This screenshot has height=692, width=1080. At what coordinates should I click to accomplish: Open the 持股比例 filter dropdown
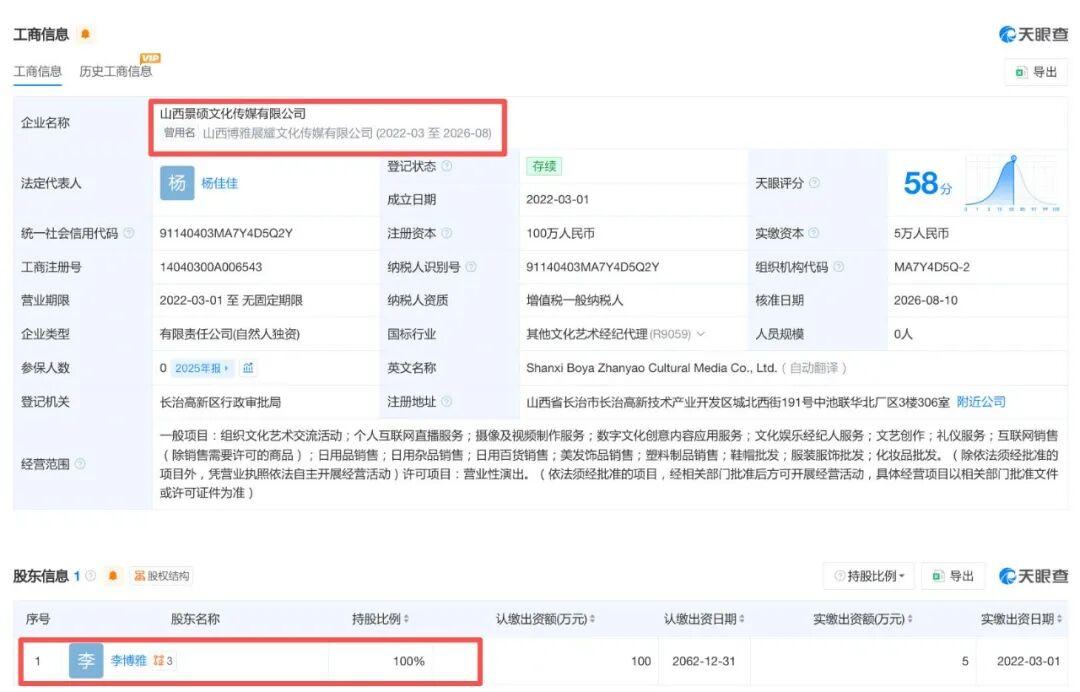(869, 576)
